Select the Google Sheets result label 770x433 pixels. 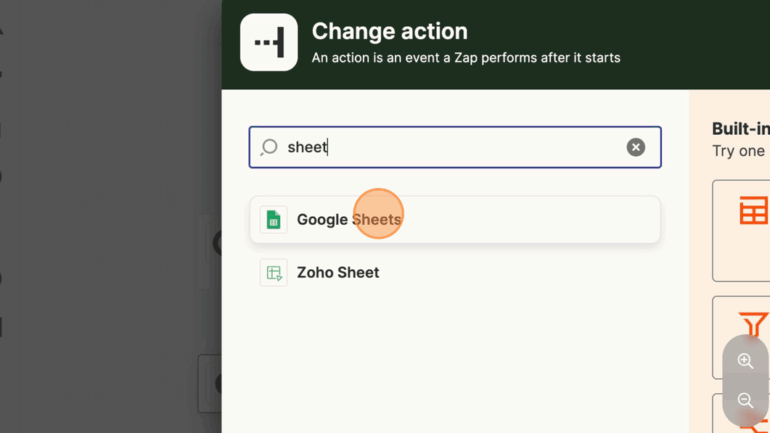click(x=348, y=220)
